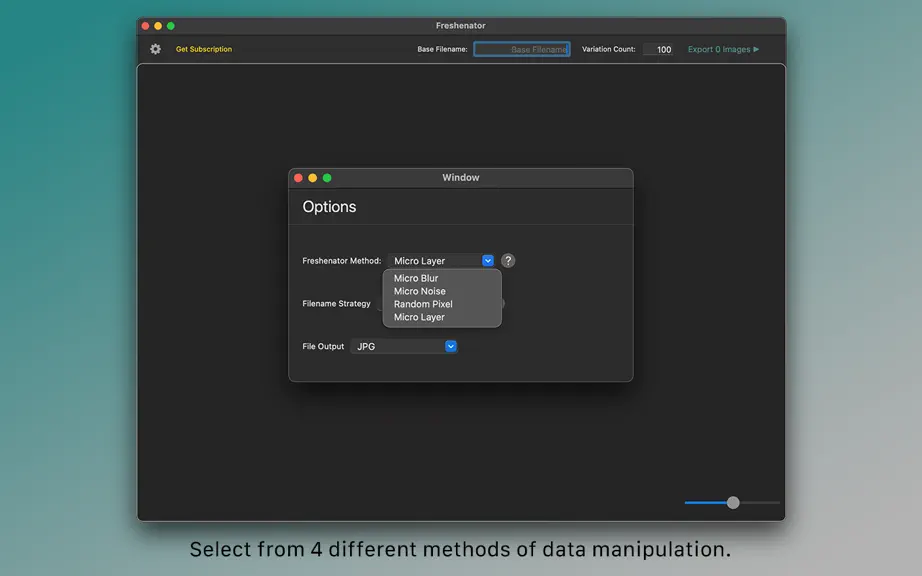Click the Get Subscription link
922x576 pixels.
pos(203,49)
